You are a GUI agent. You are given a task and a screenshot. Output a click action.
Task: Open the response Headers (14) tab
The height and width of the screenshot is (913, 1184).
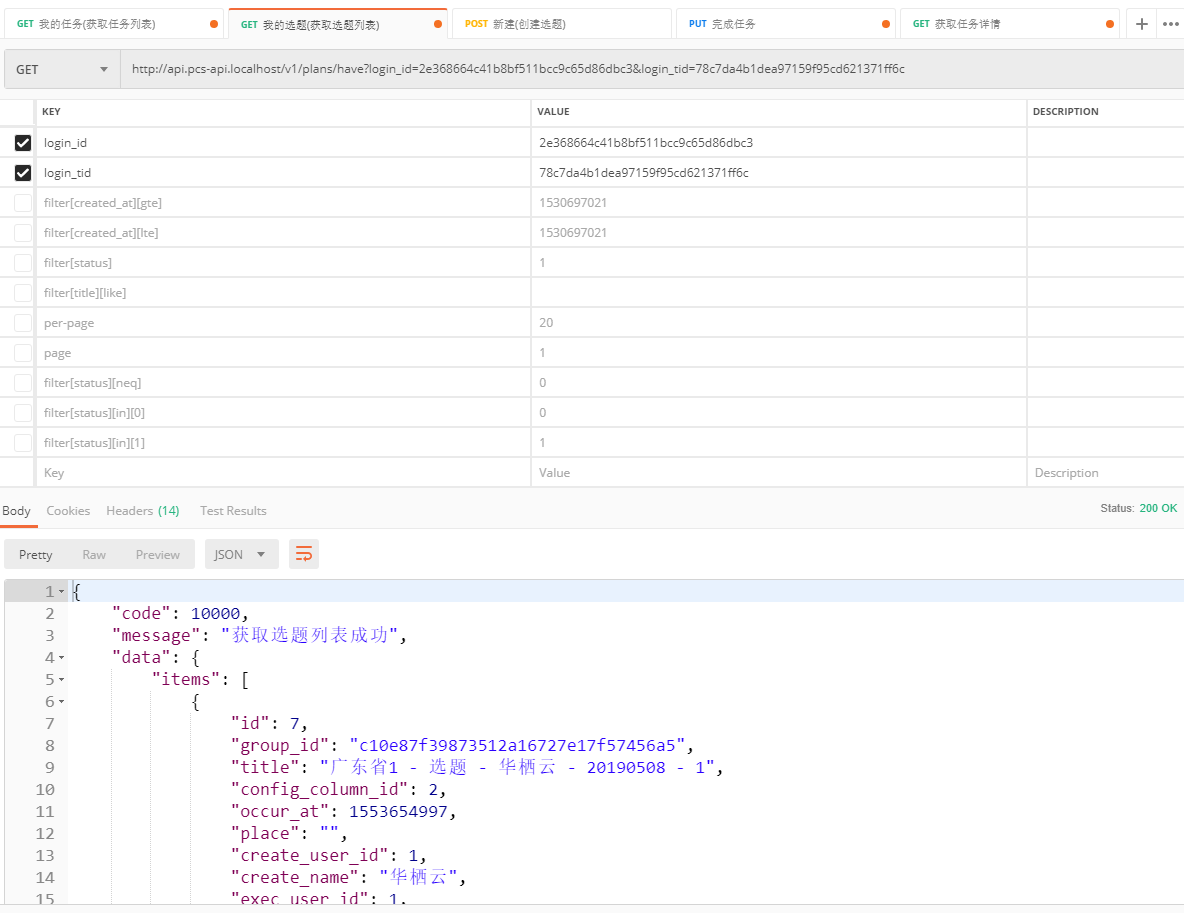click(x=143, y=511)
